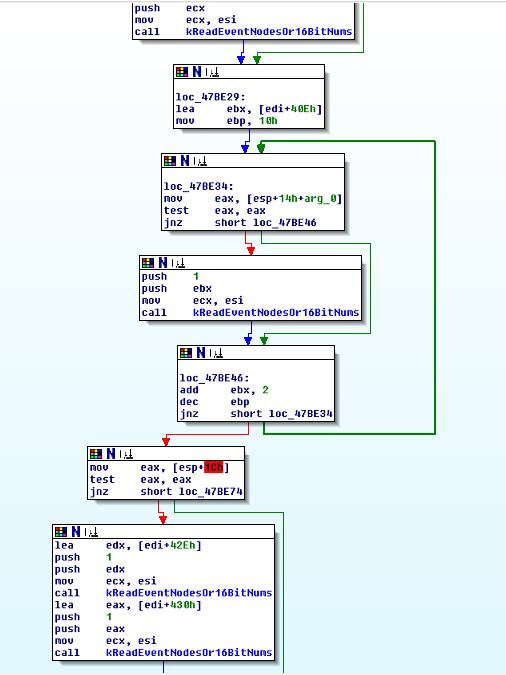Click 'mov ecx, esi' below 'push ebx'

[x=192, y=300]
